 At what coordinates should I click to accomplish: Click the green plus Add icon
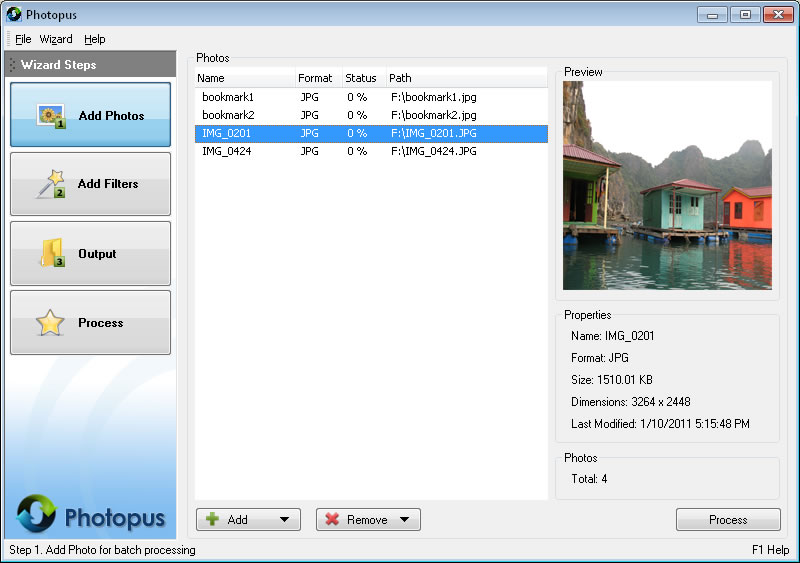pyautogui.click(x=212, y=520)
